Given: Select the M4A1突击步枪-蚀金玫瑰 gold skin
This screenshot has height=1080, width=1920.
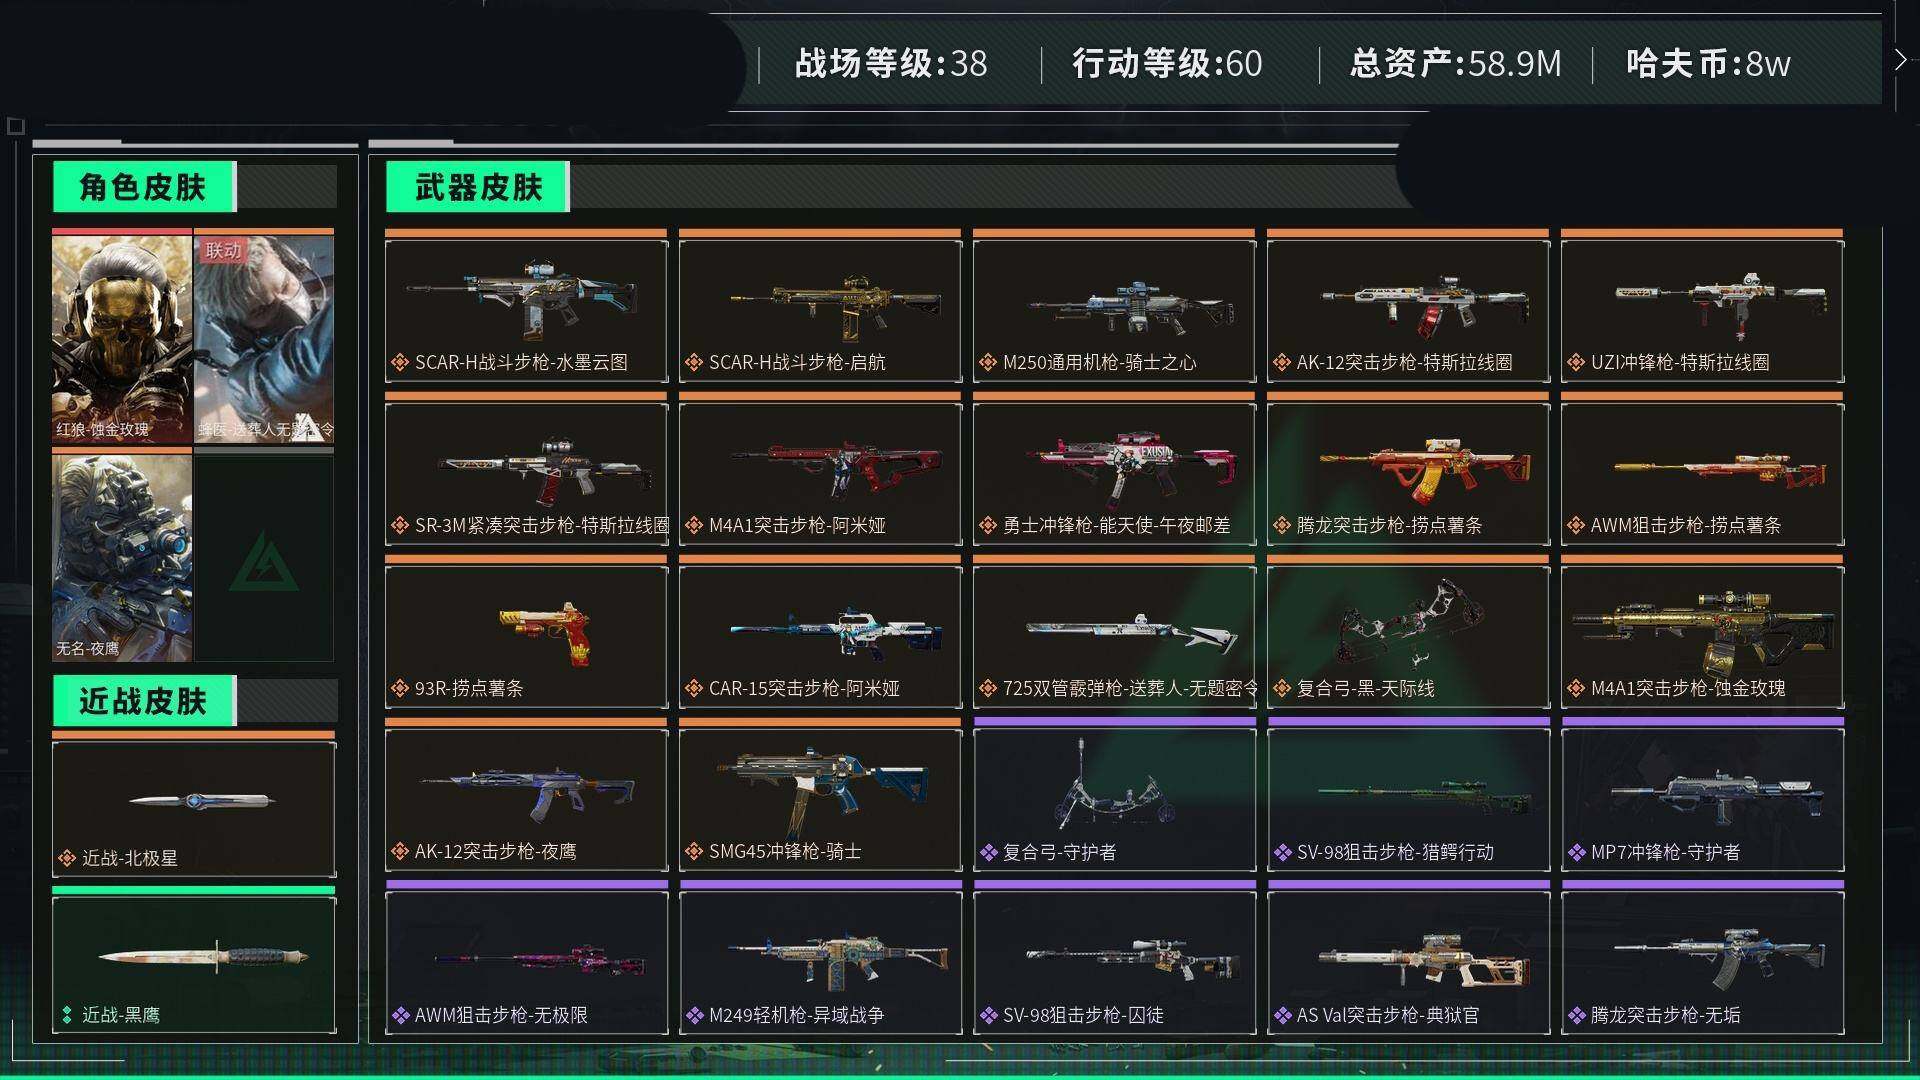Looking at the screenshot, I should click(1702, 637).
